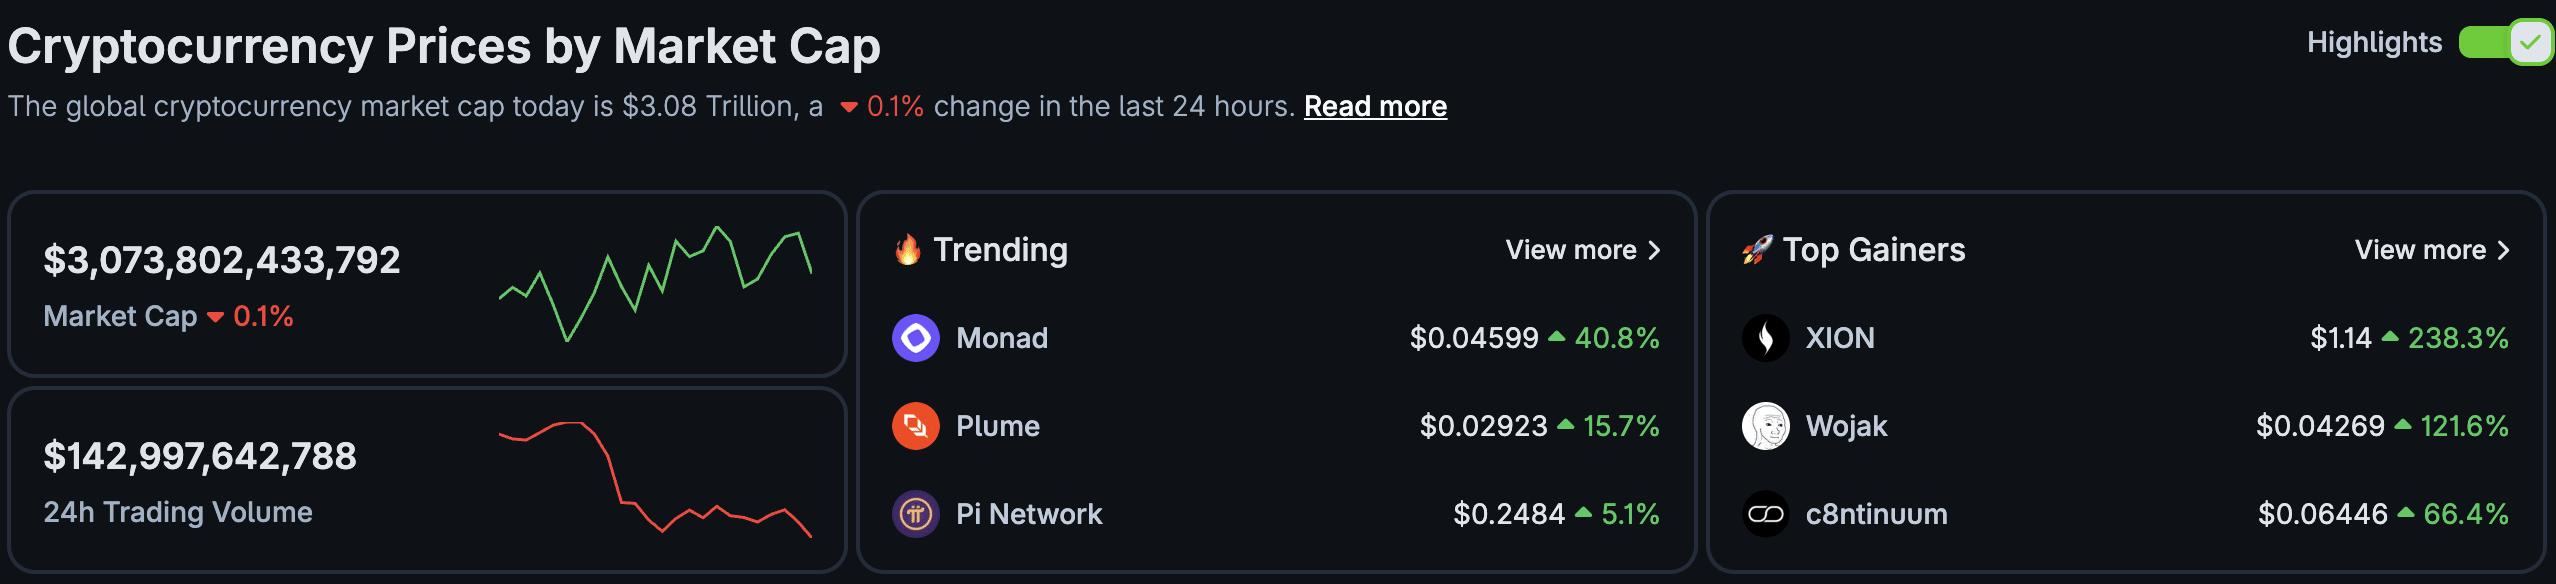Click the Trending fire icon
Image resolution: width=2556 pixels, height=584 pixels.
pyautogui.click(x=907, y=250)
